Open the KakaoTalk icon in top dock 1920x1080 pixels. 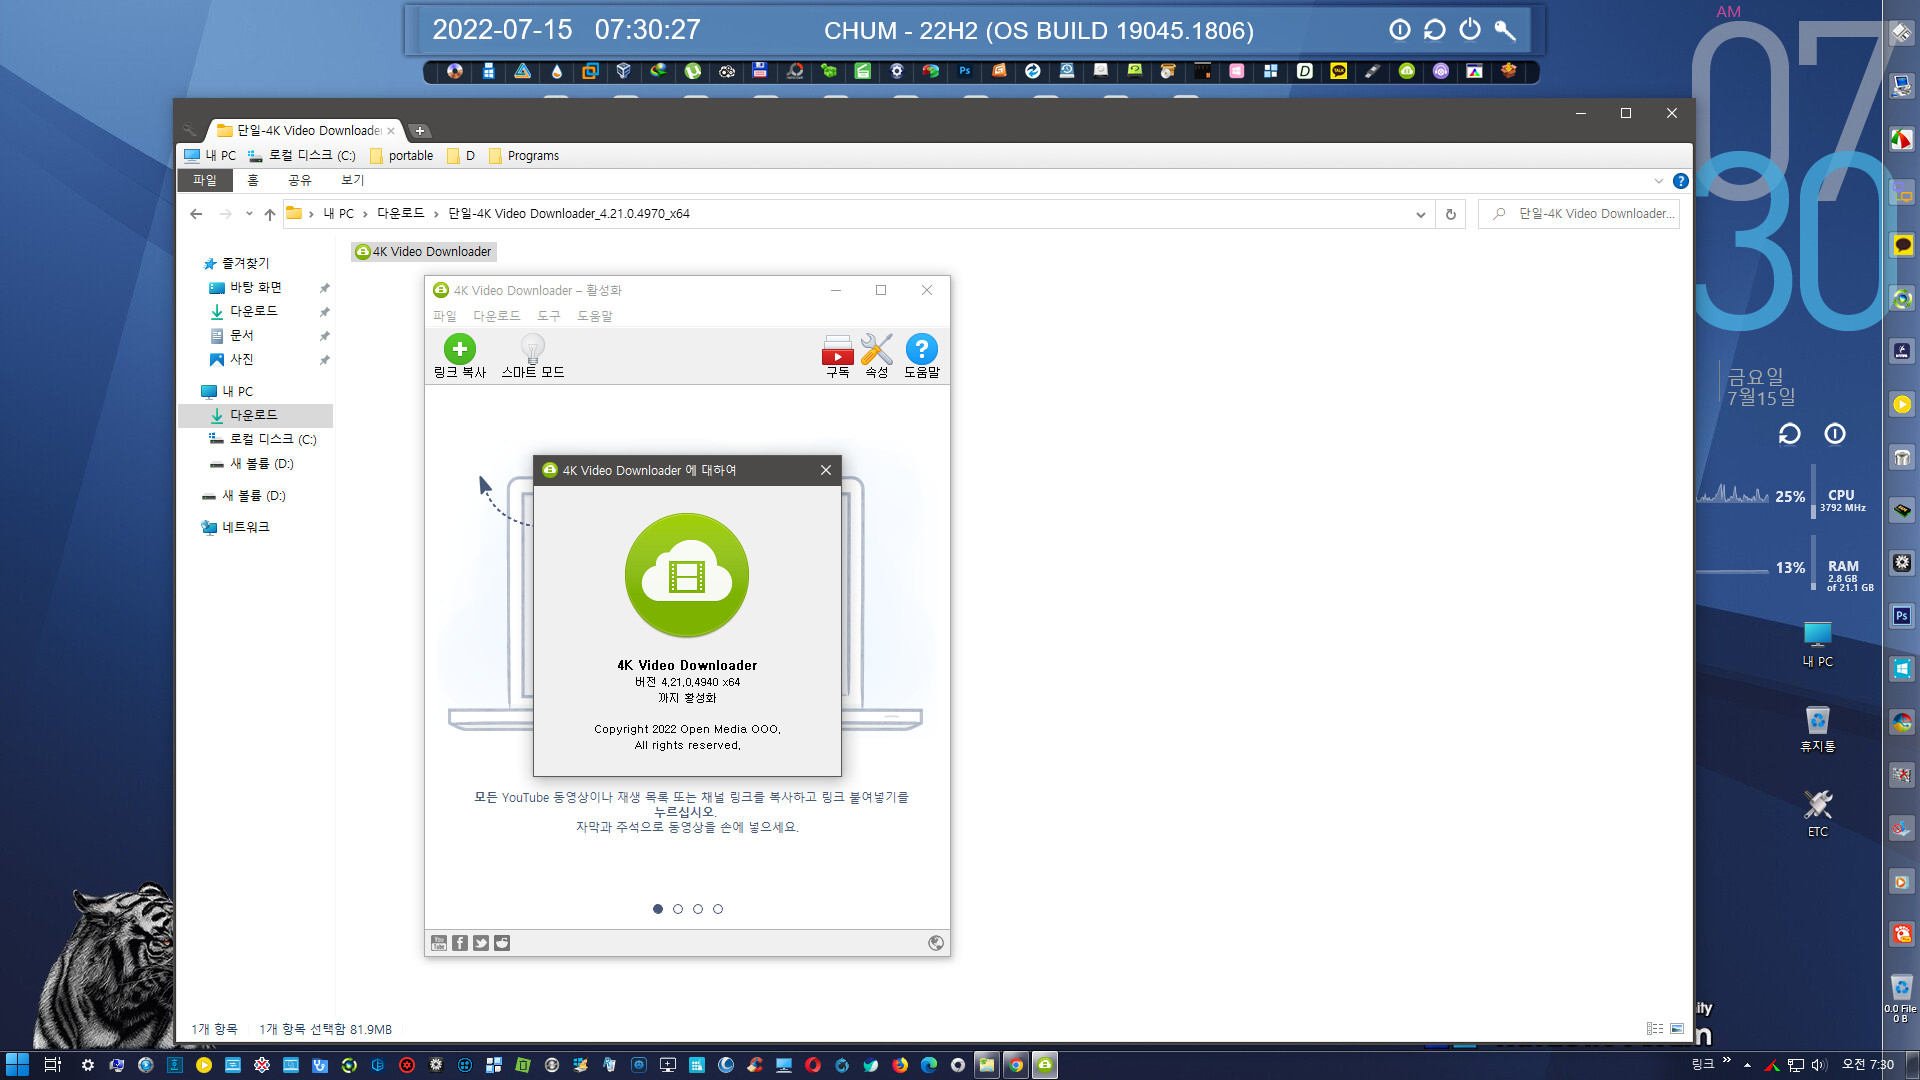(1339, 71)
